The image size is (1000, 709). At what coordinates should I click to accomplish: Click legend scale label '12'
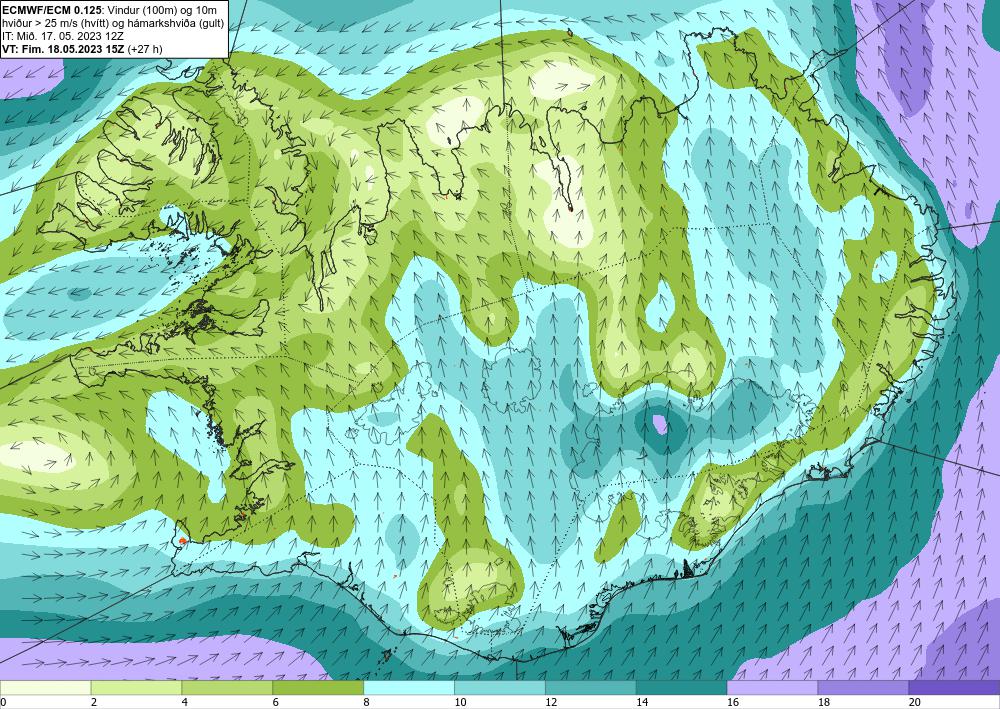551,702
